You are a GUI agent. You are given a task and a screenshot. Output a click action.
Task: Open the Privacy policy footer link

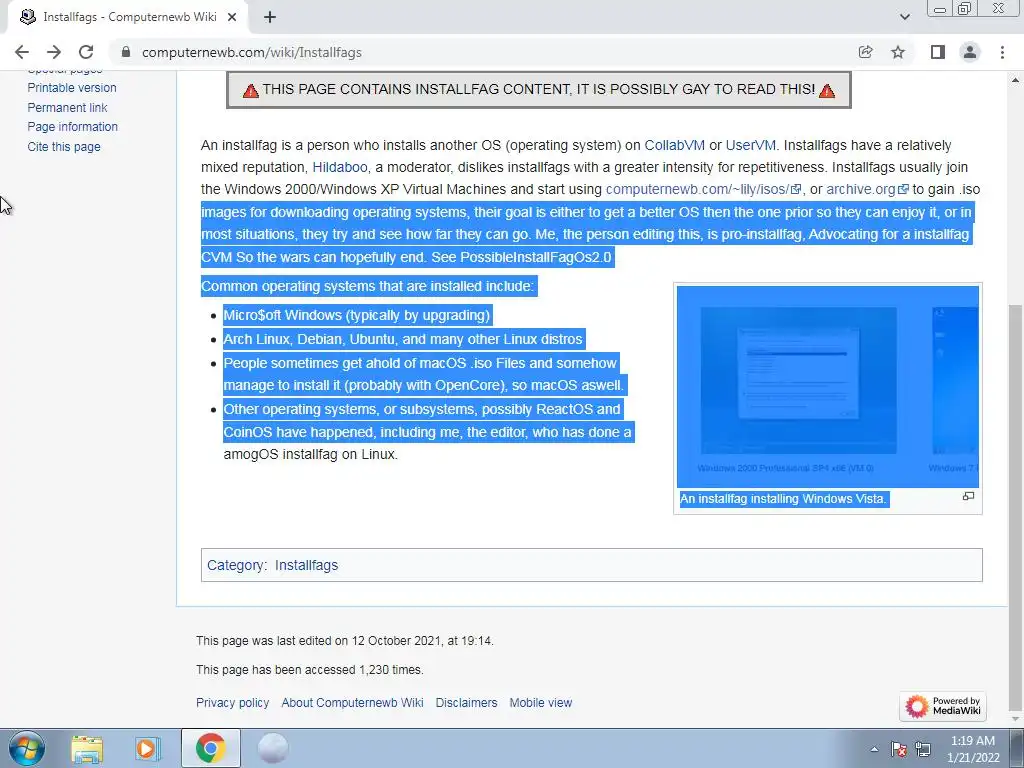point(232,703)
